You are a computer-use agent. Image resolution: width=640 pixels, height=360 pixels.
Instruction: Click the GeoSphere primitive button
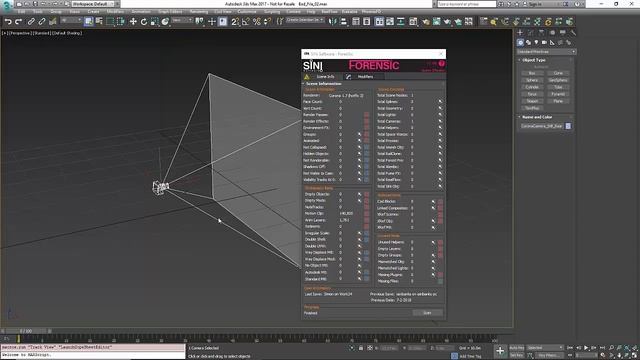pyautogui.click(x=558, y=80)
